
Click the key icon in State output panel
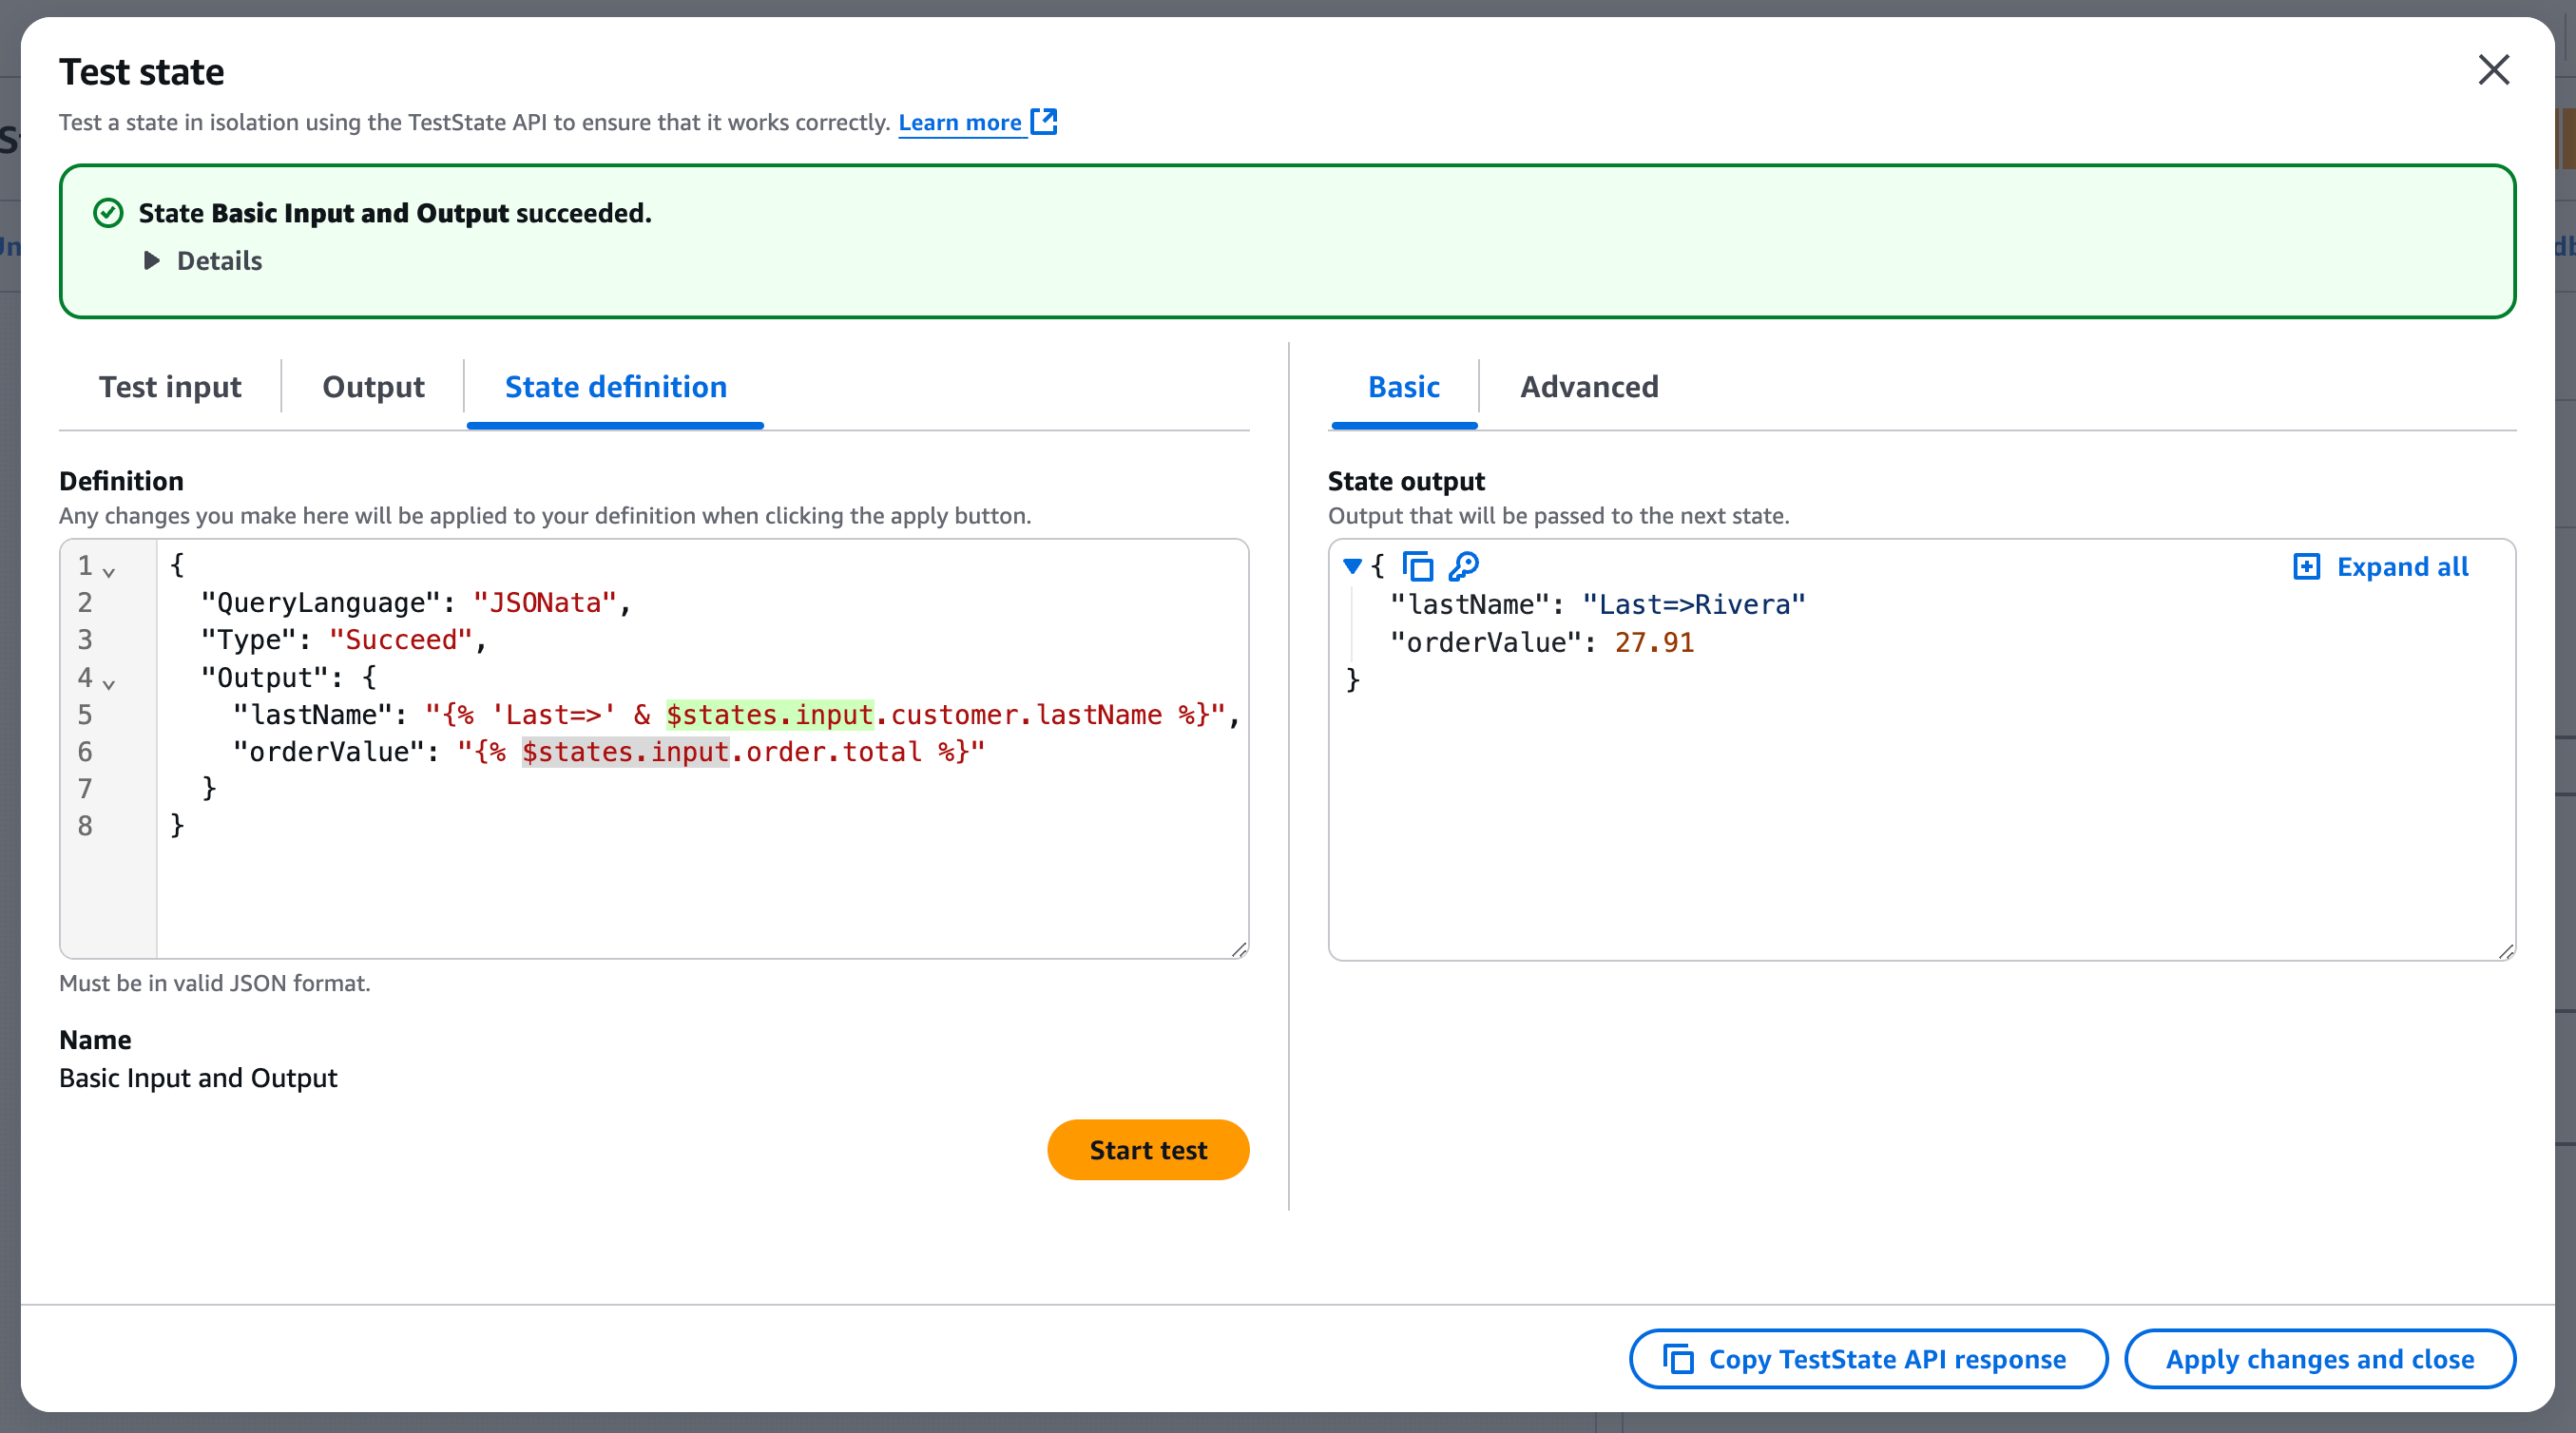[1464, 566]
